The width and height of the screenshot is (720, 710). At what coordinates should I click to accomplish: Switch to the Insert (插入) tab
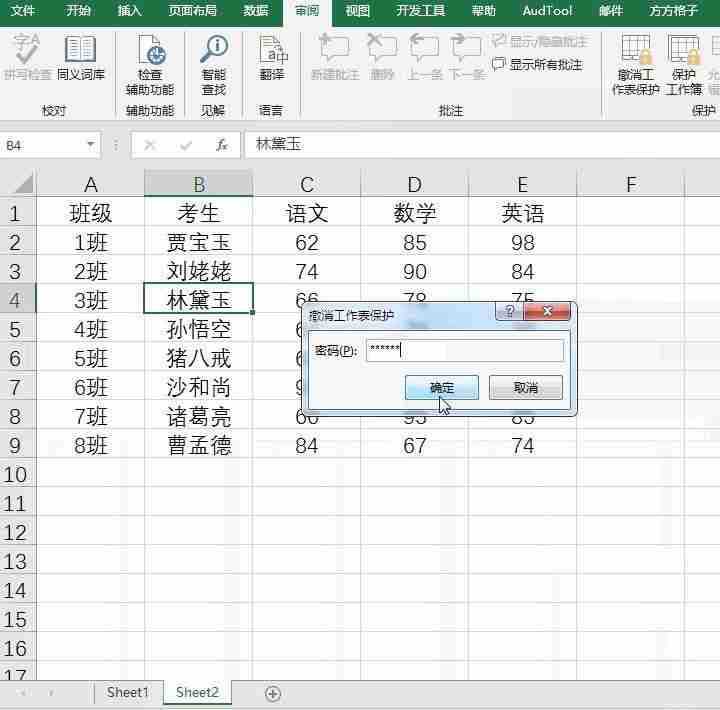coord(129,10)
